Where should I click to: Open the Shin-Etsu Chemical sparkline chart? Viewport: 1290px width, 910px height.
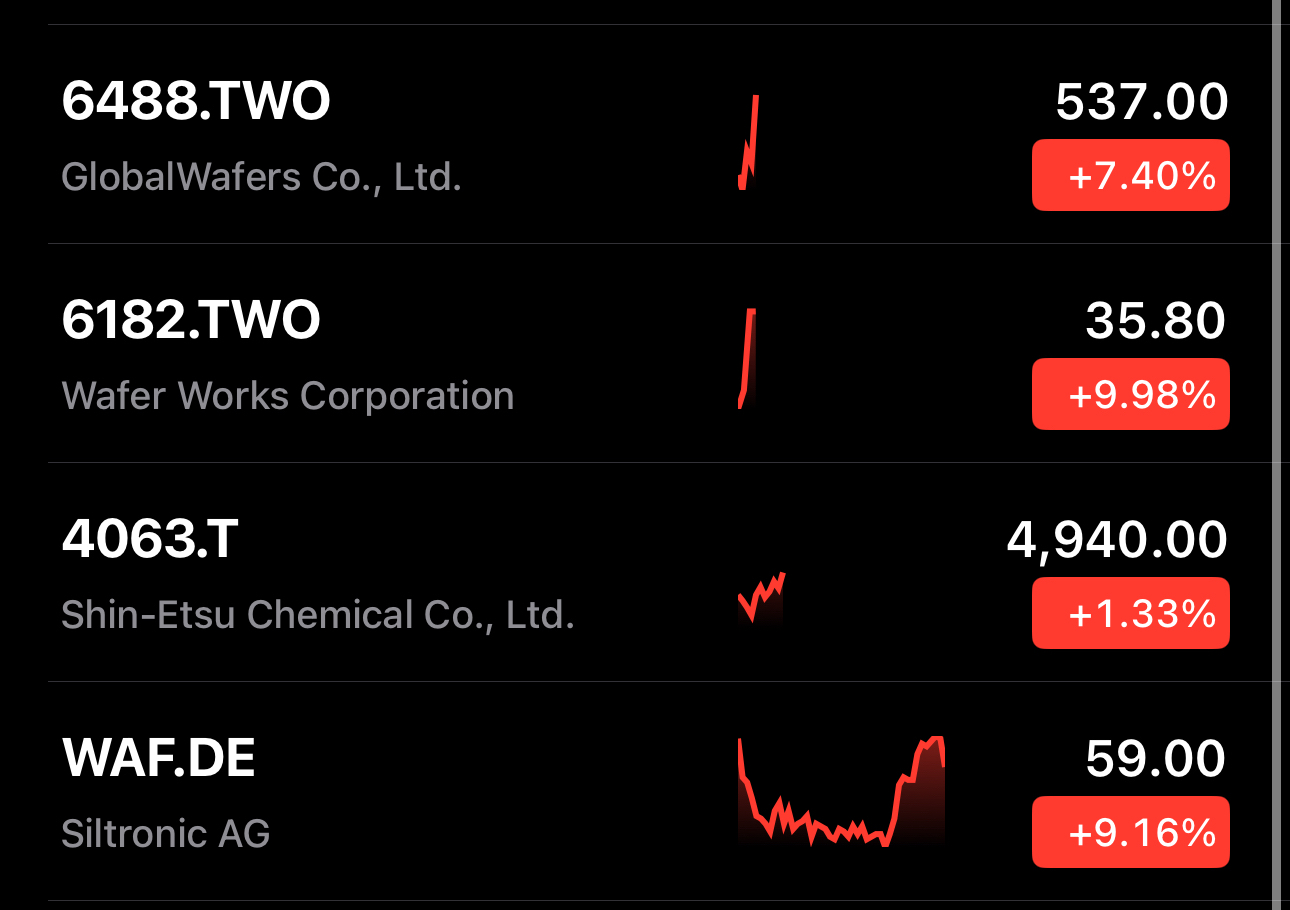[761, 596]
